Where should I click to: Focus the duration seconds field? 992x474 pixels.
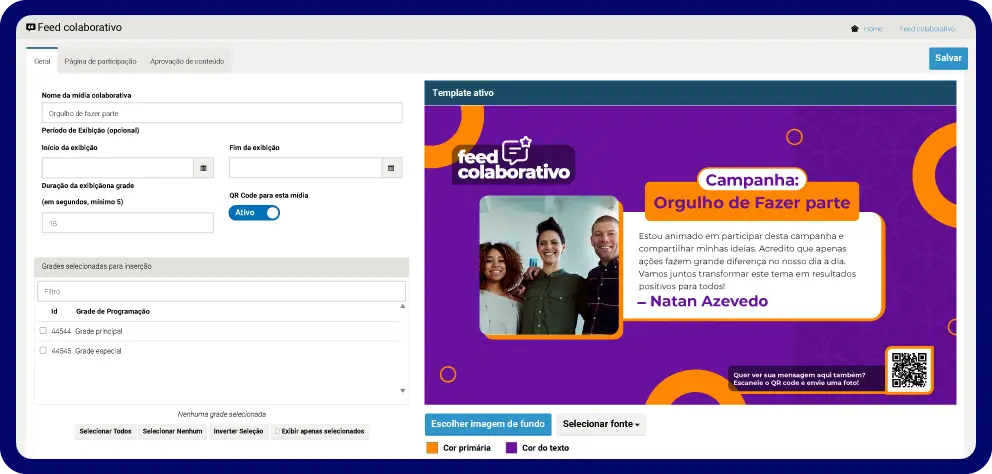coord(128,223)
